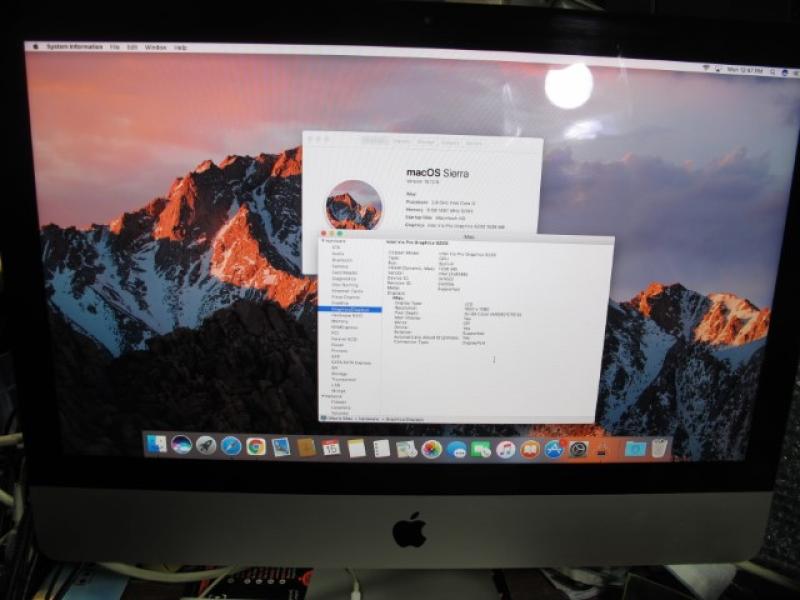The image size is (800, 600).
Task: Open Mail stamp icon in Dock
Action: (x=281, y=447)
